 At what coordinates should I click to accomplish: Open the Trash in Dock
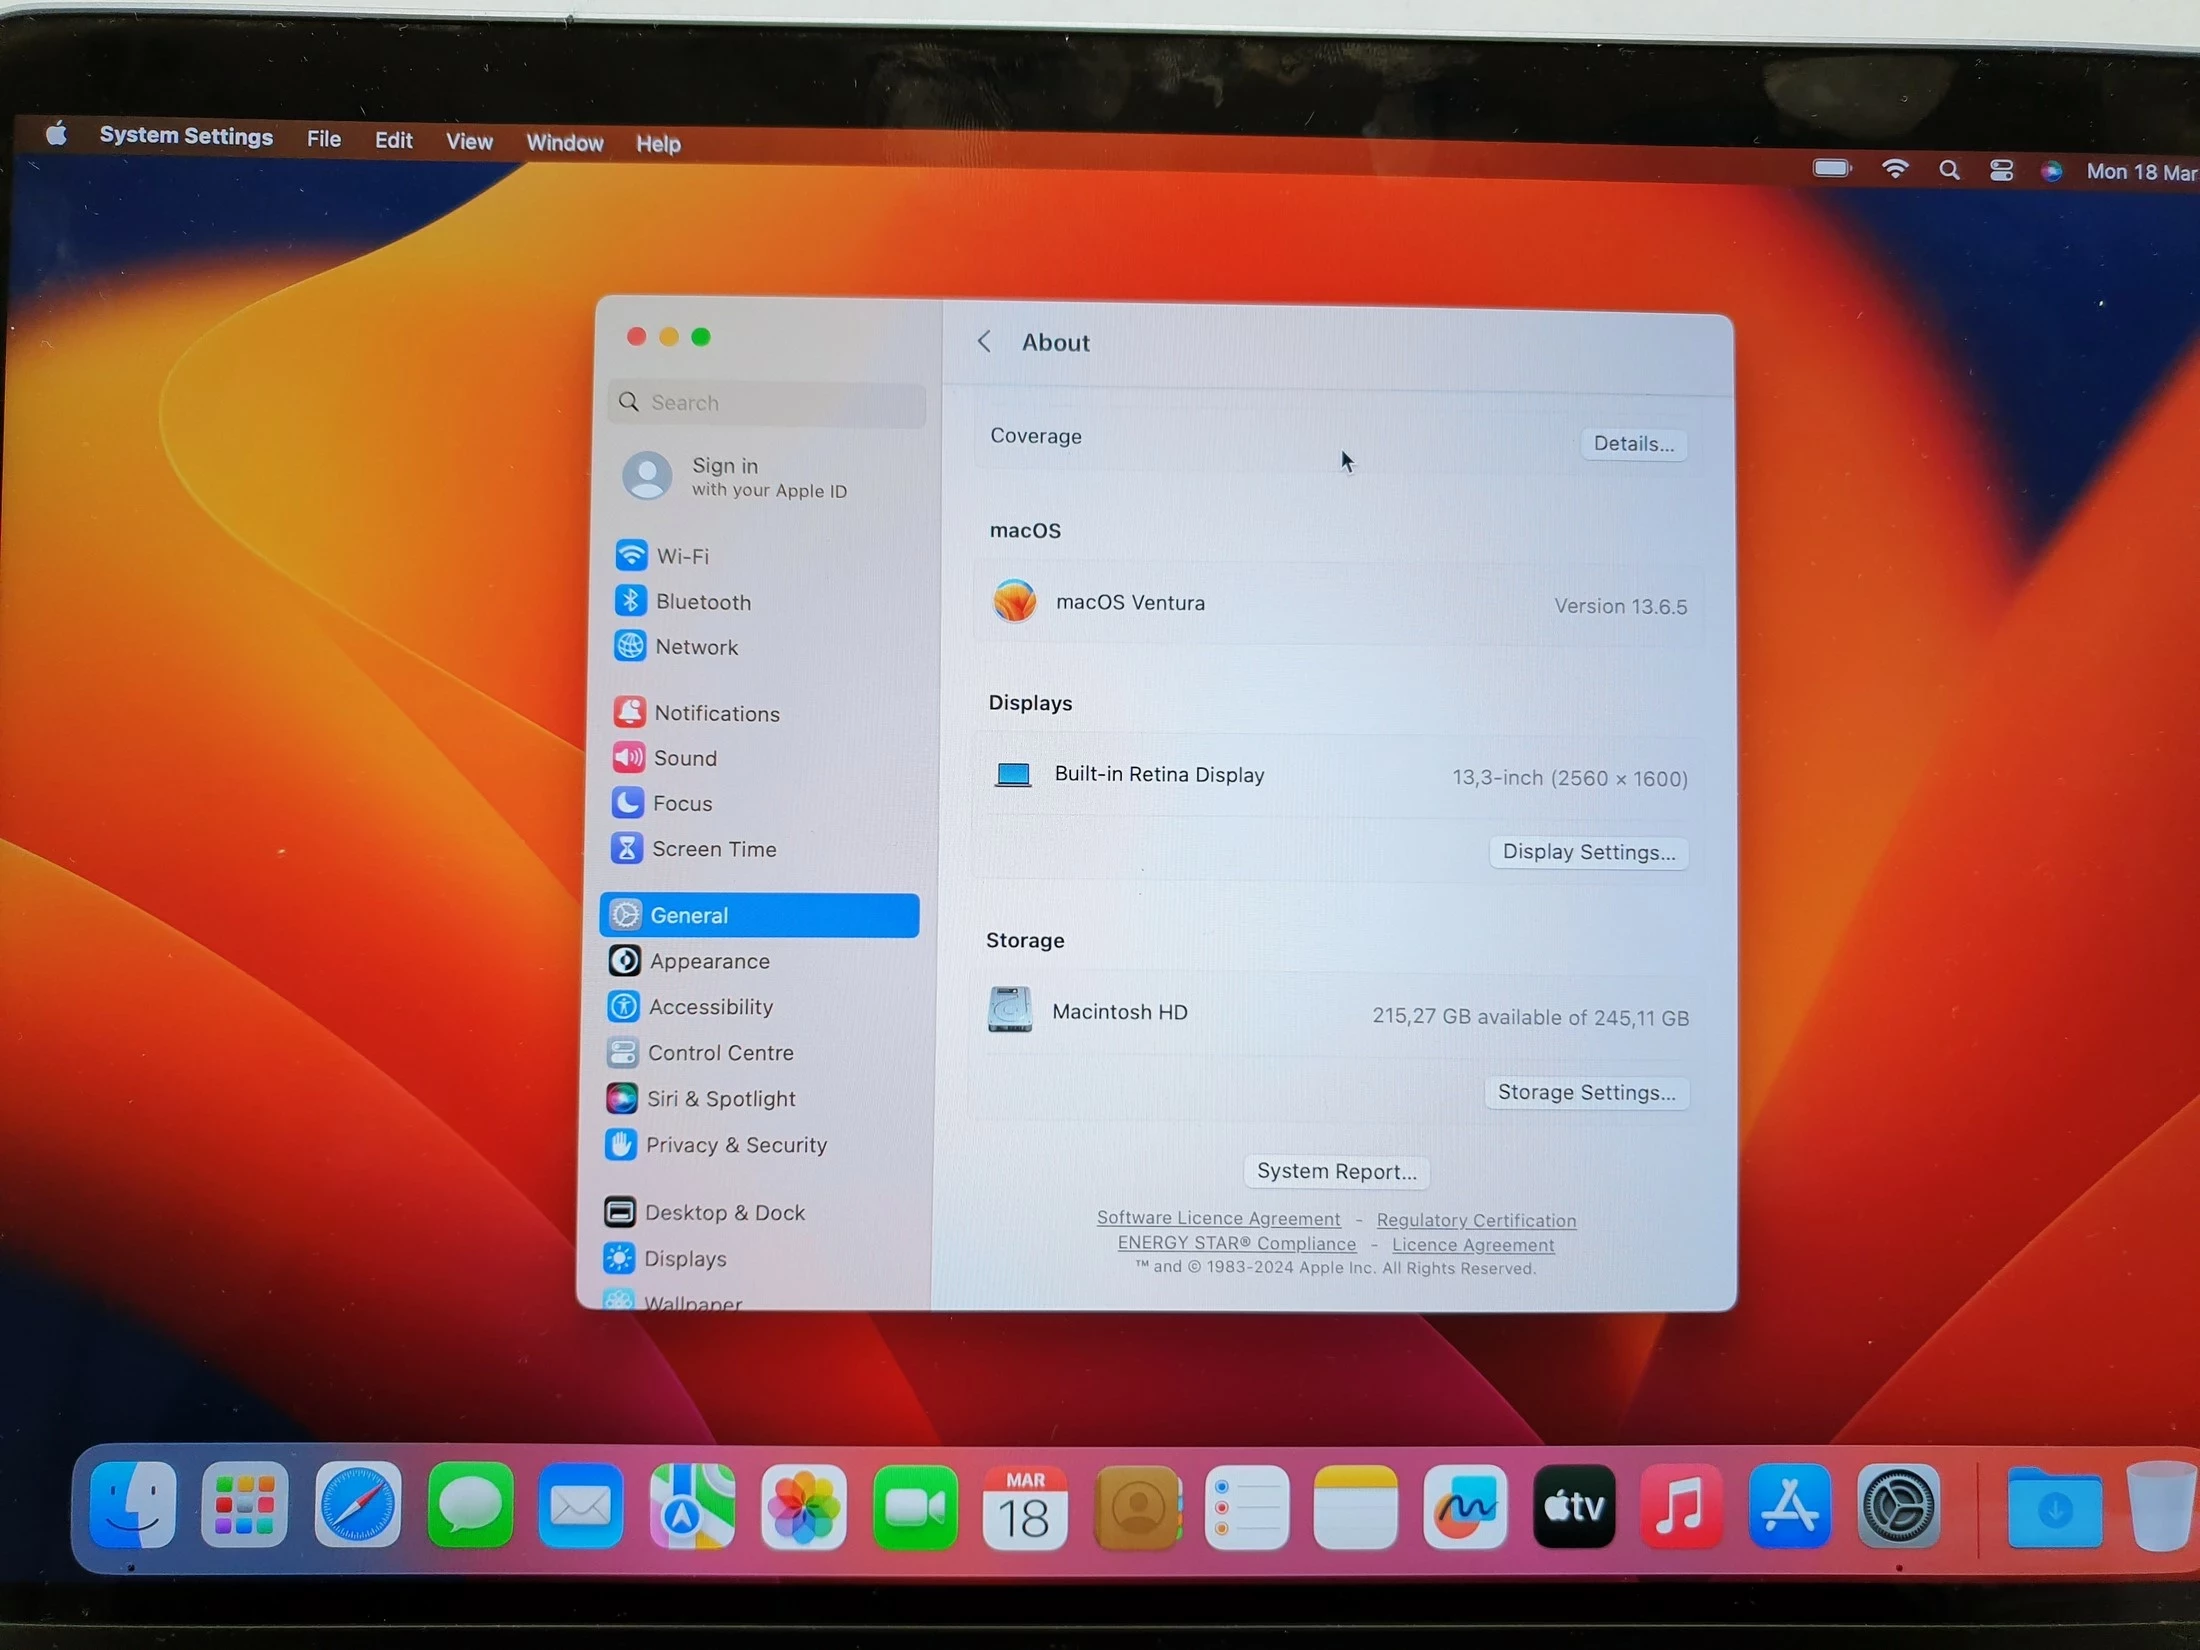pos(2162,1506)
